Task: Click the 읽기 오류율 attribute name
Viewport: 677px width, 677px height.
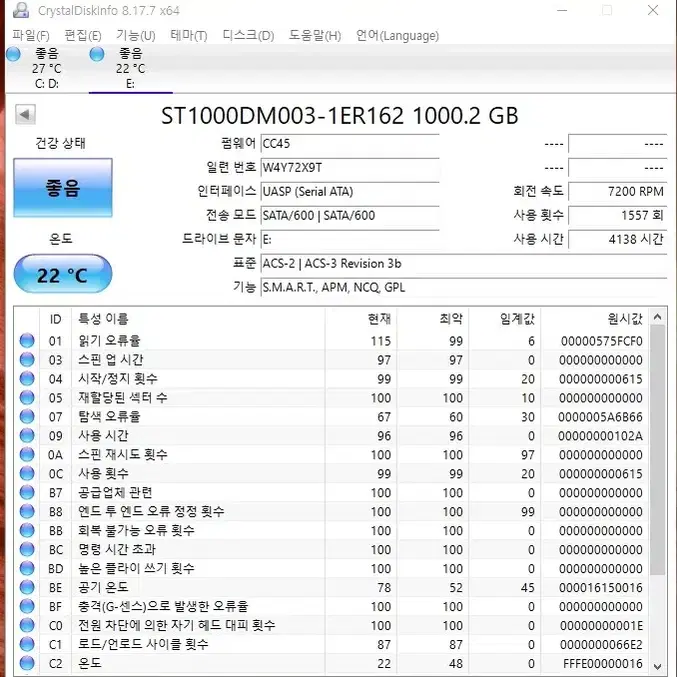Action: pos(109,341)
